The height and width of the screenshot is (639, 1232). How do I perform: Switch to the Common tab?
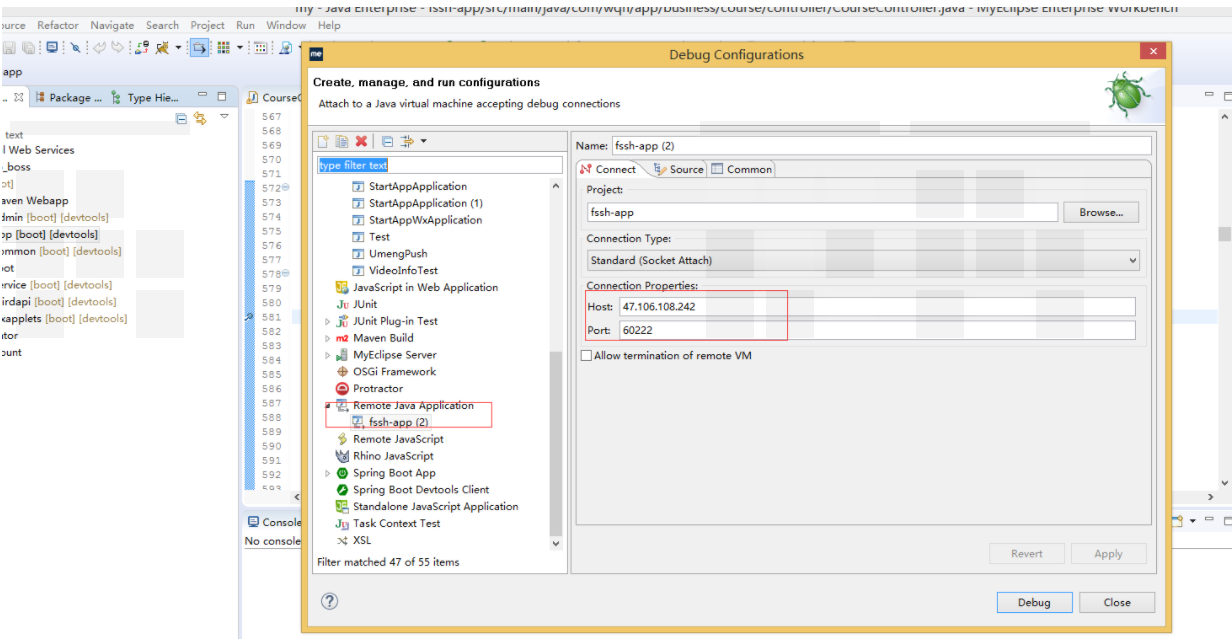click(x=742, y=169)
